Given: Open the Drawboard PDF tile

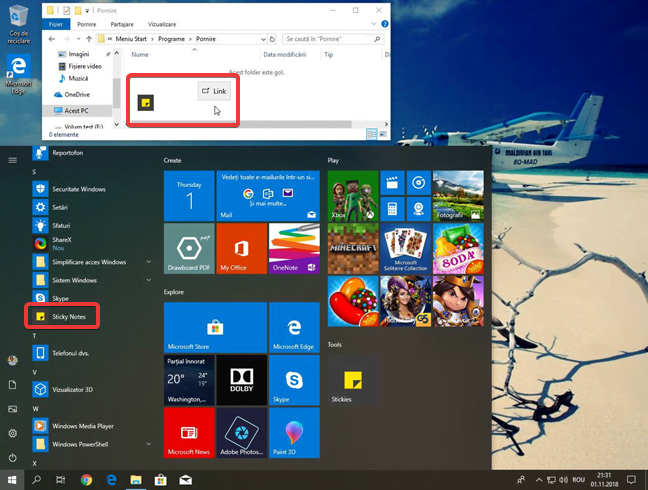Looking at the screenshot, I should click(x=189, y=248).
